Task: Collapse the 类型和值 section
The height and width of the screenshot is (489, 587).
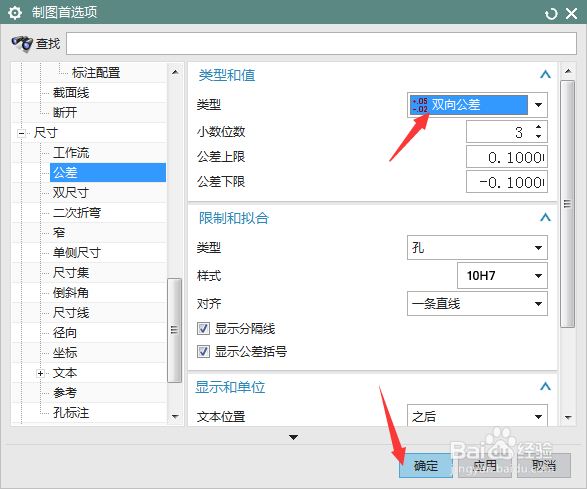Action: pyautogui.click(x=545, y=75)
